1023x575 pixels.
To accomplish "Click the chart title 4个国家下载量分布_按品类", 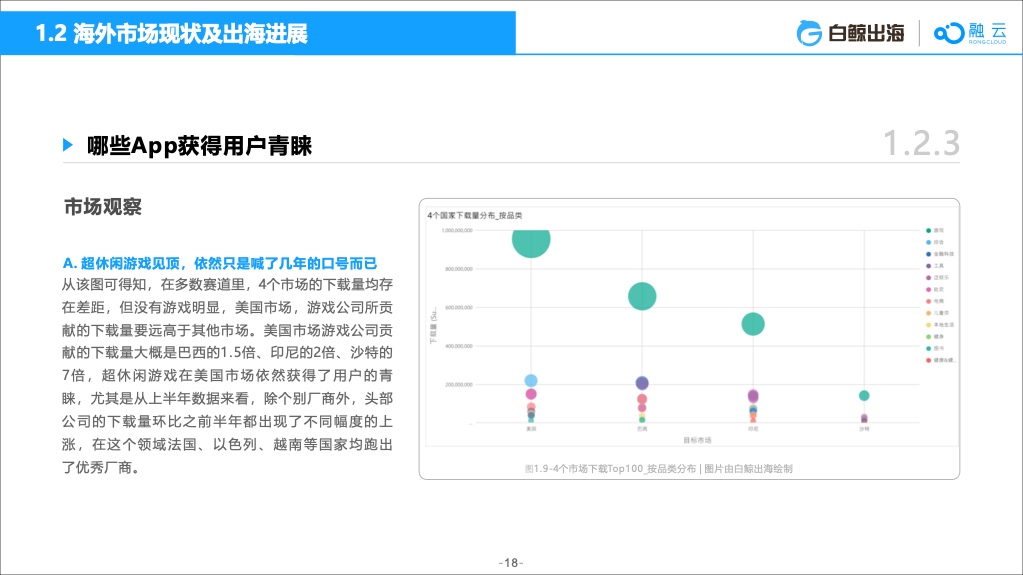I will [x=474, y=215].
